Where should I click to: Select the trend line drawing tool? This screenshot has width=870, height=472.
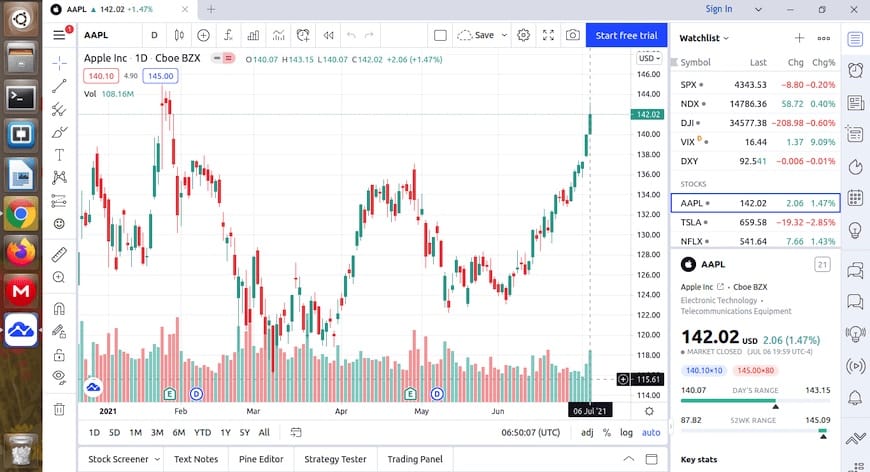pos(59,86)
